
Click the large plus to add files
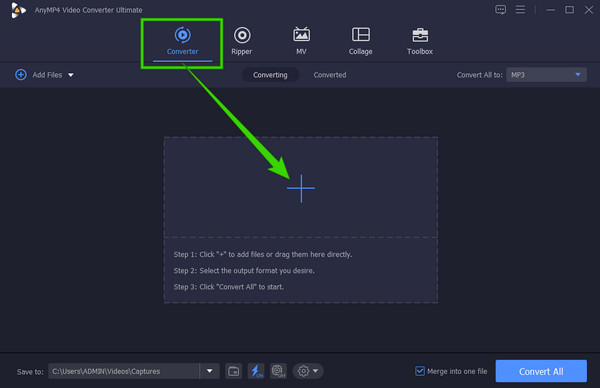coord(301,188)
